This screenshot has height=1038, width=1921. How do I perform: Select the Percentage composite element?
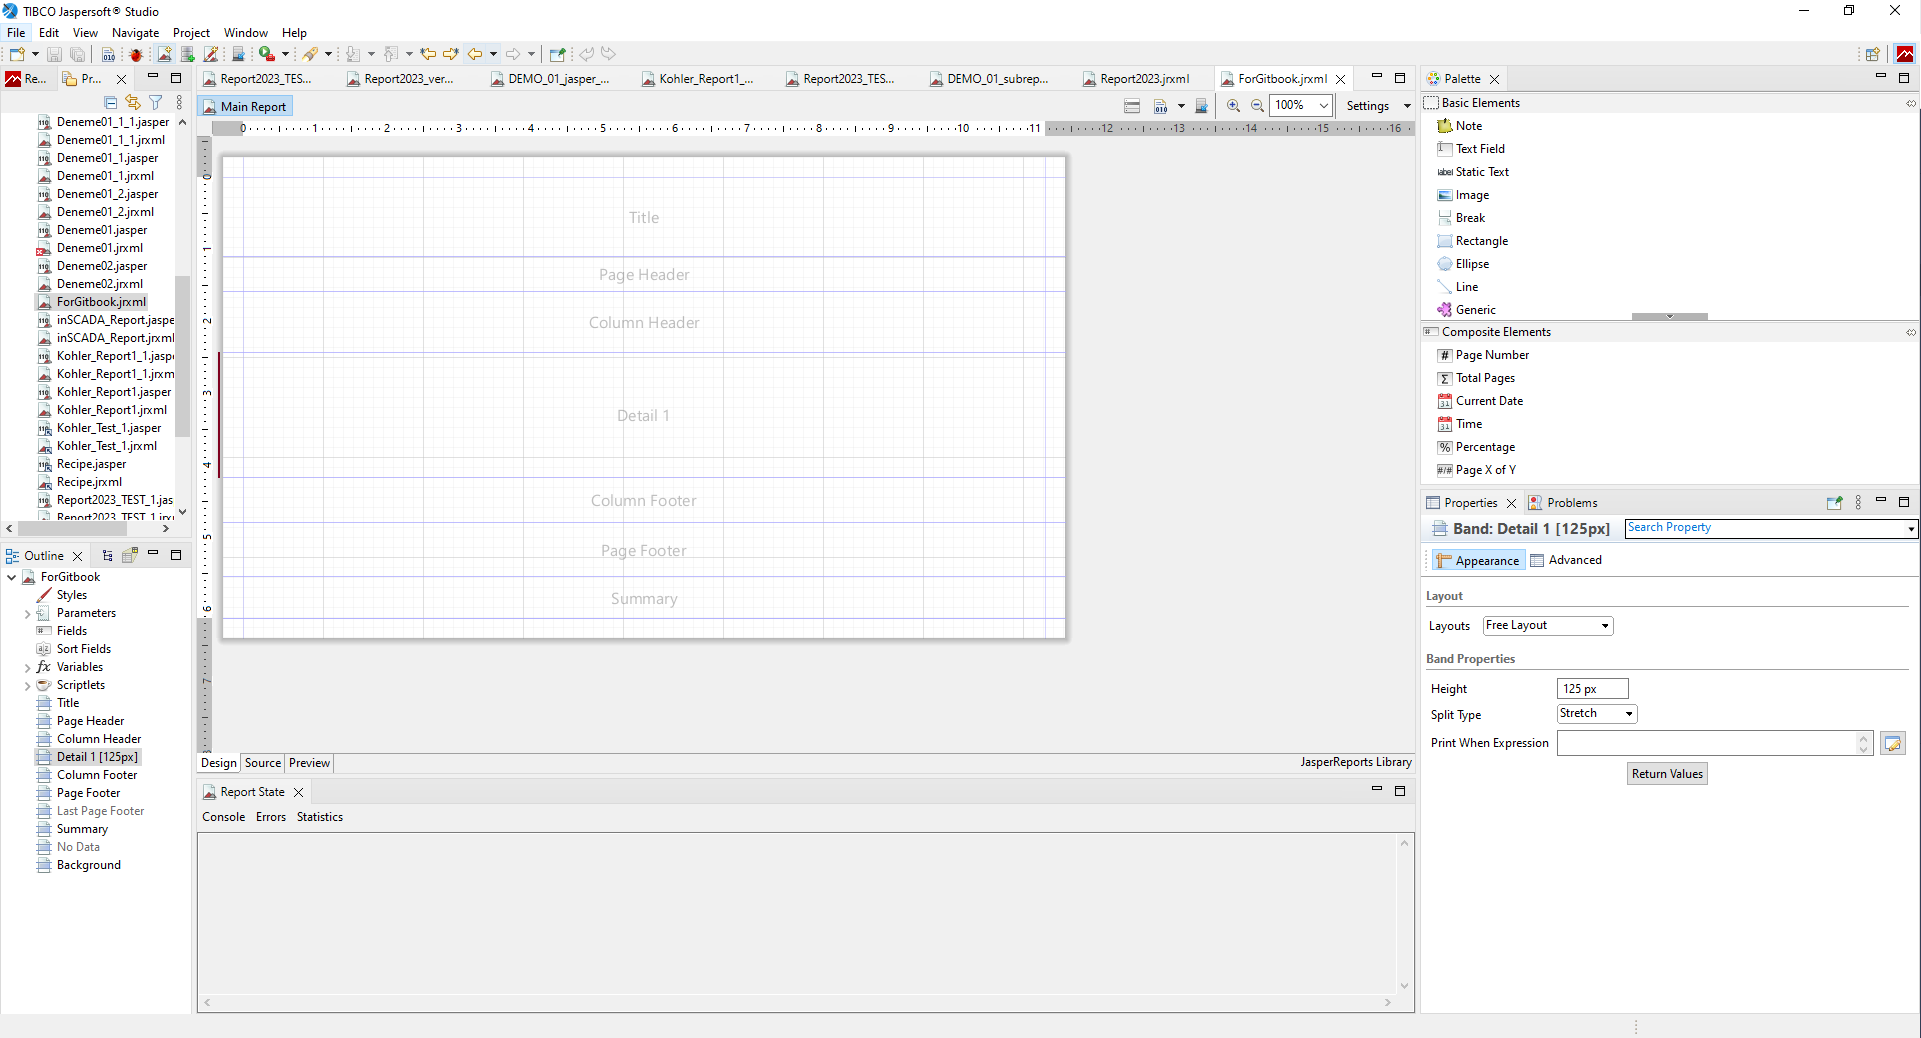(x=1476, y=447)
